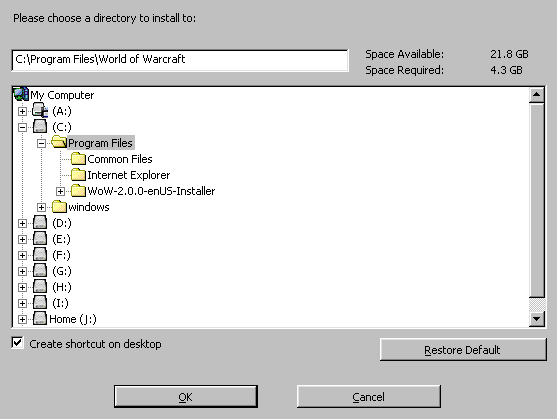Screen dimensions: 557x419
Task: Select the Common Files folder icon
Action: (x=78, y=159)
